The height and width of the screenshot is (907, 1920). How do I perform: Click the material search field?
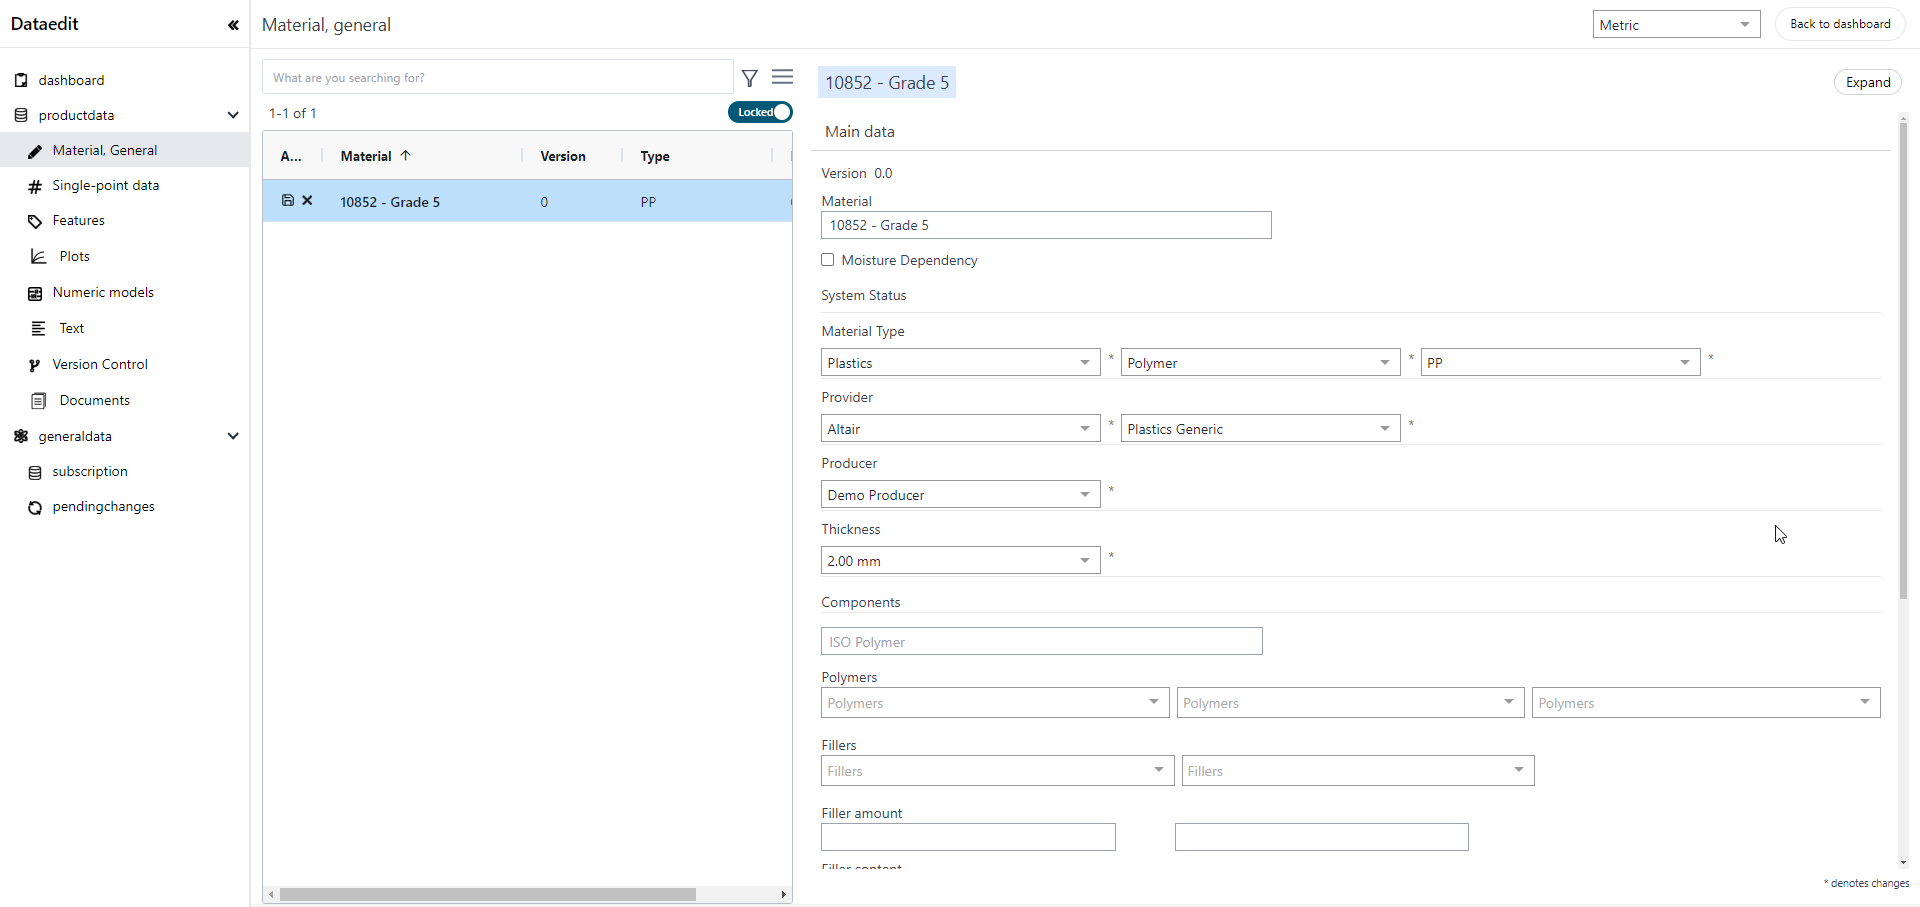497,78
